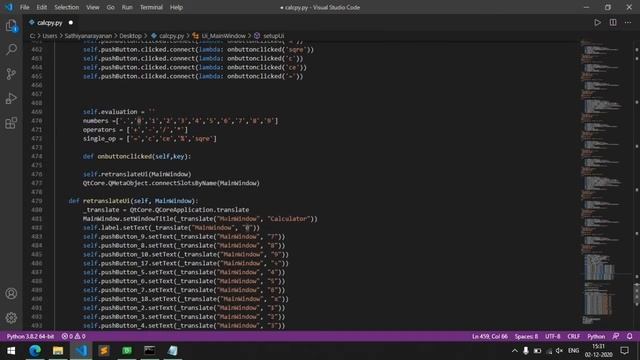The width and height of the screenshot is (640, 360).
Task: Open the Accounts icon in activity bar
Action: click(x=11, y=293)
